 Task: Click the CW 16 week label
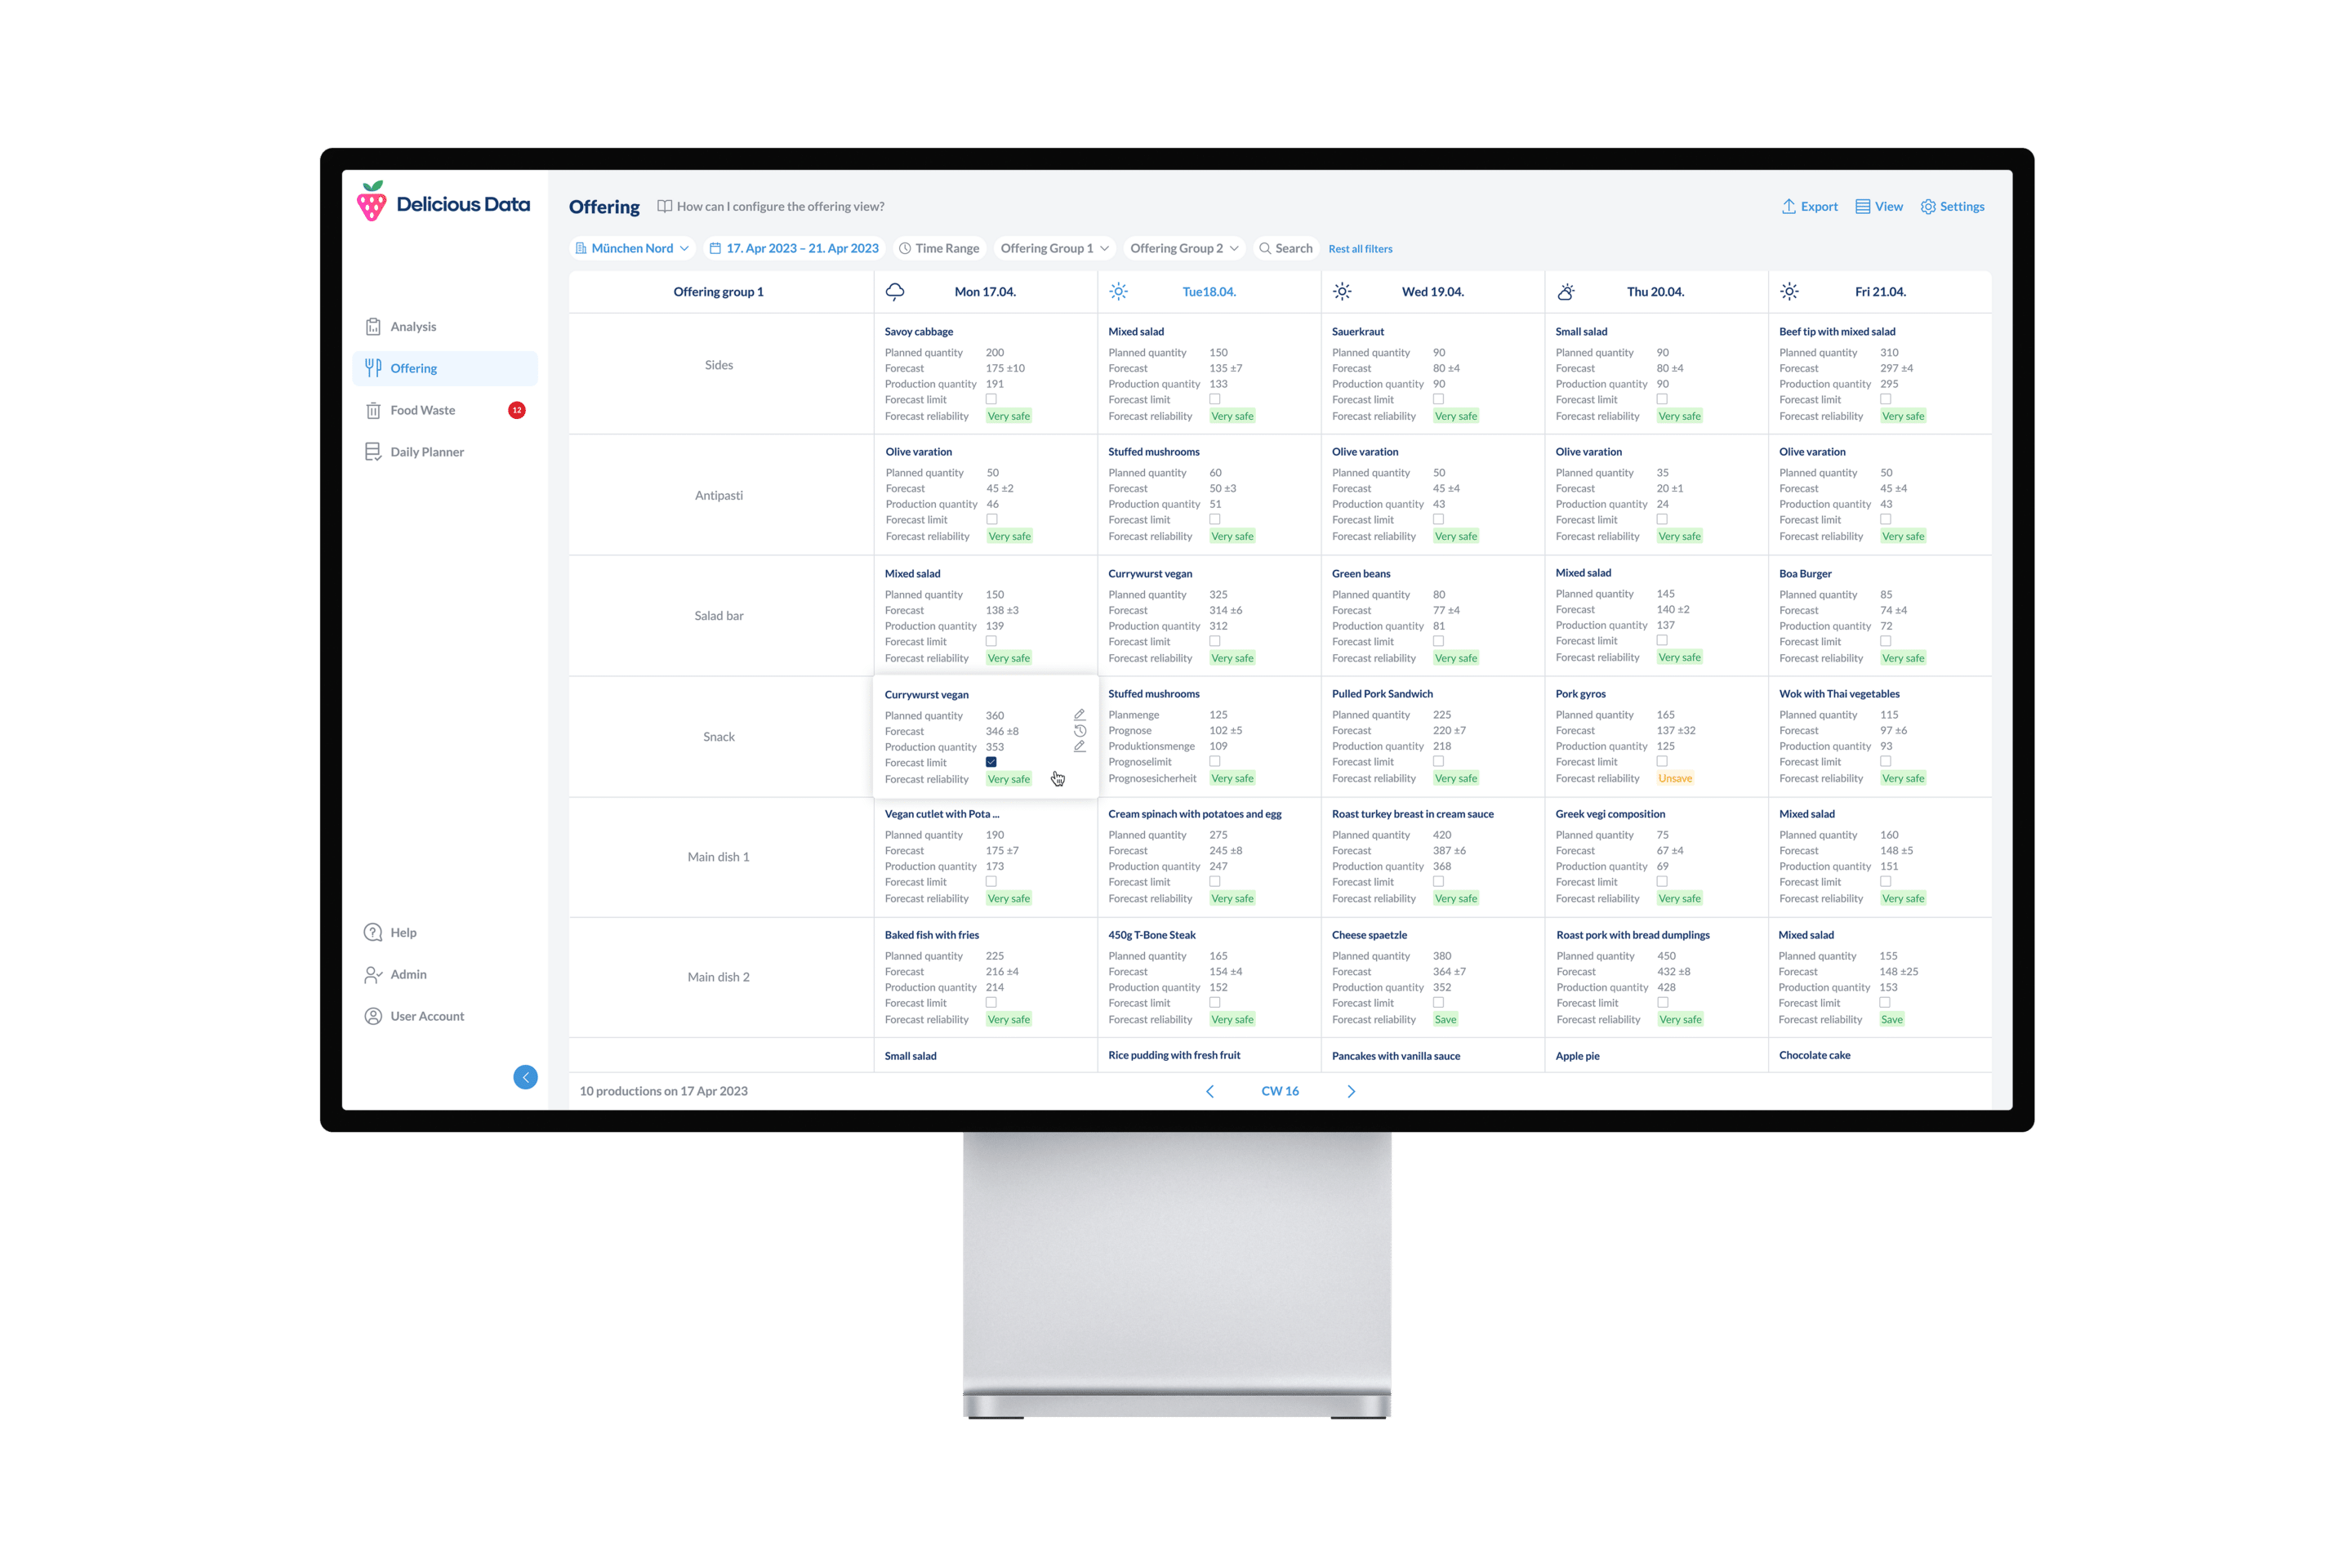click(1280, 1091)
